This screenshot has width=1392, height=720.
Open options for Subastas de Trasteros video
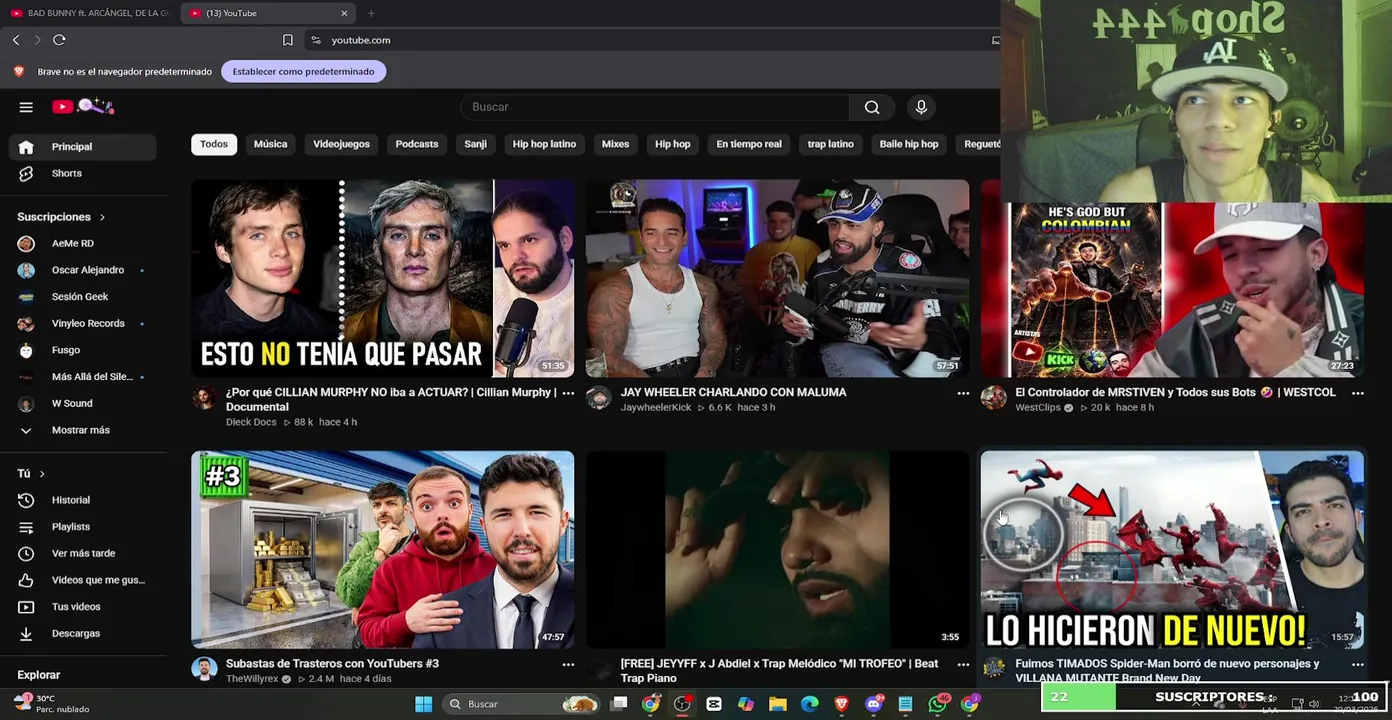point(568,664)
